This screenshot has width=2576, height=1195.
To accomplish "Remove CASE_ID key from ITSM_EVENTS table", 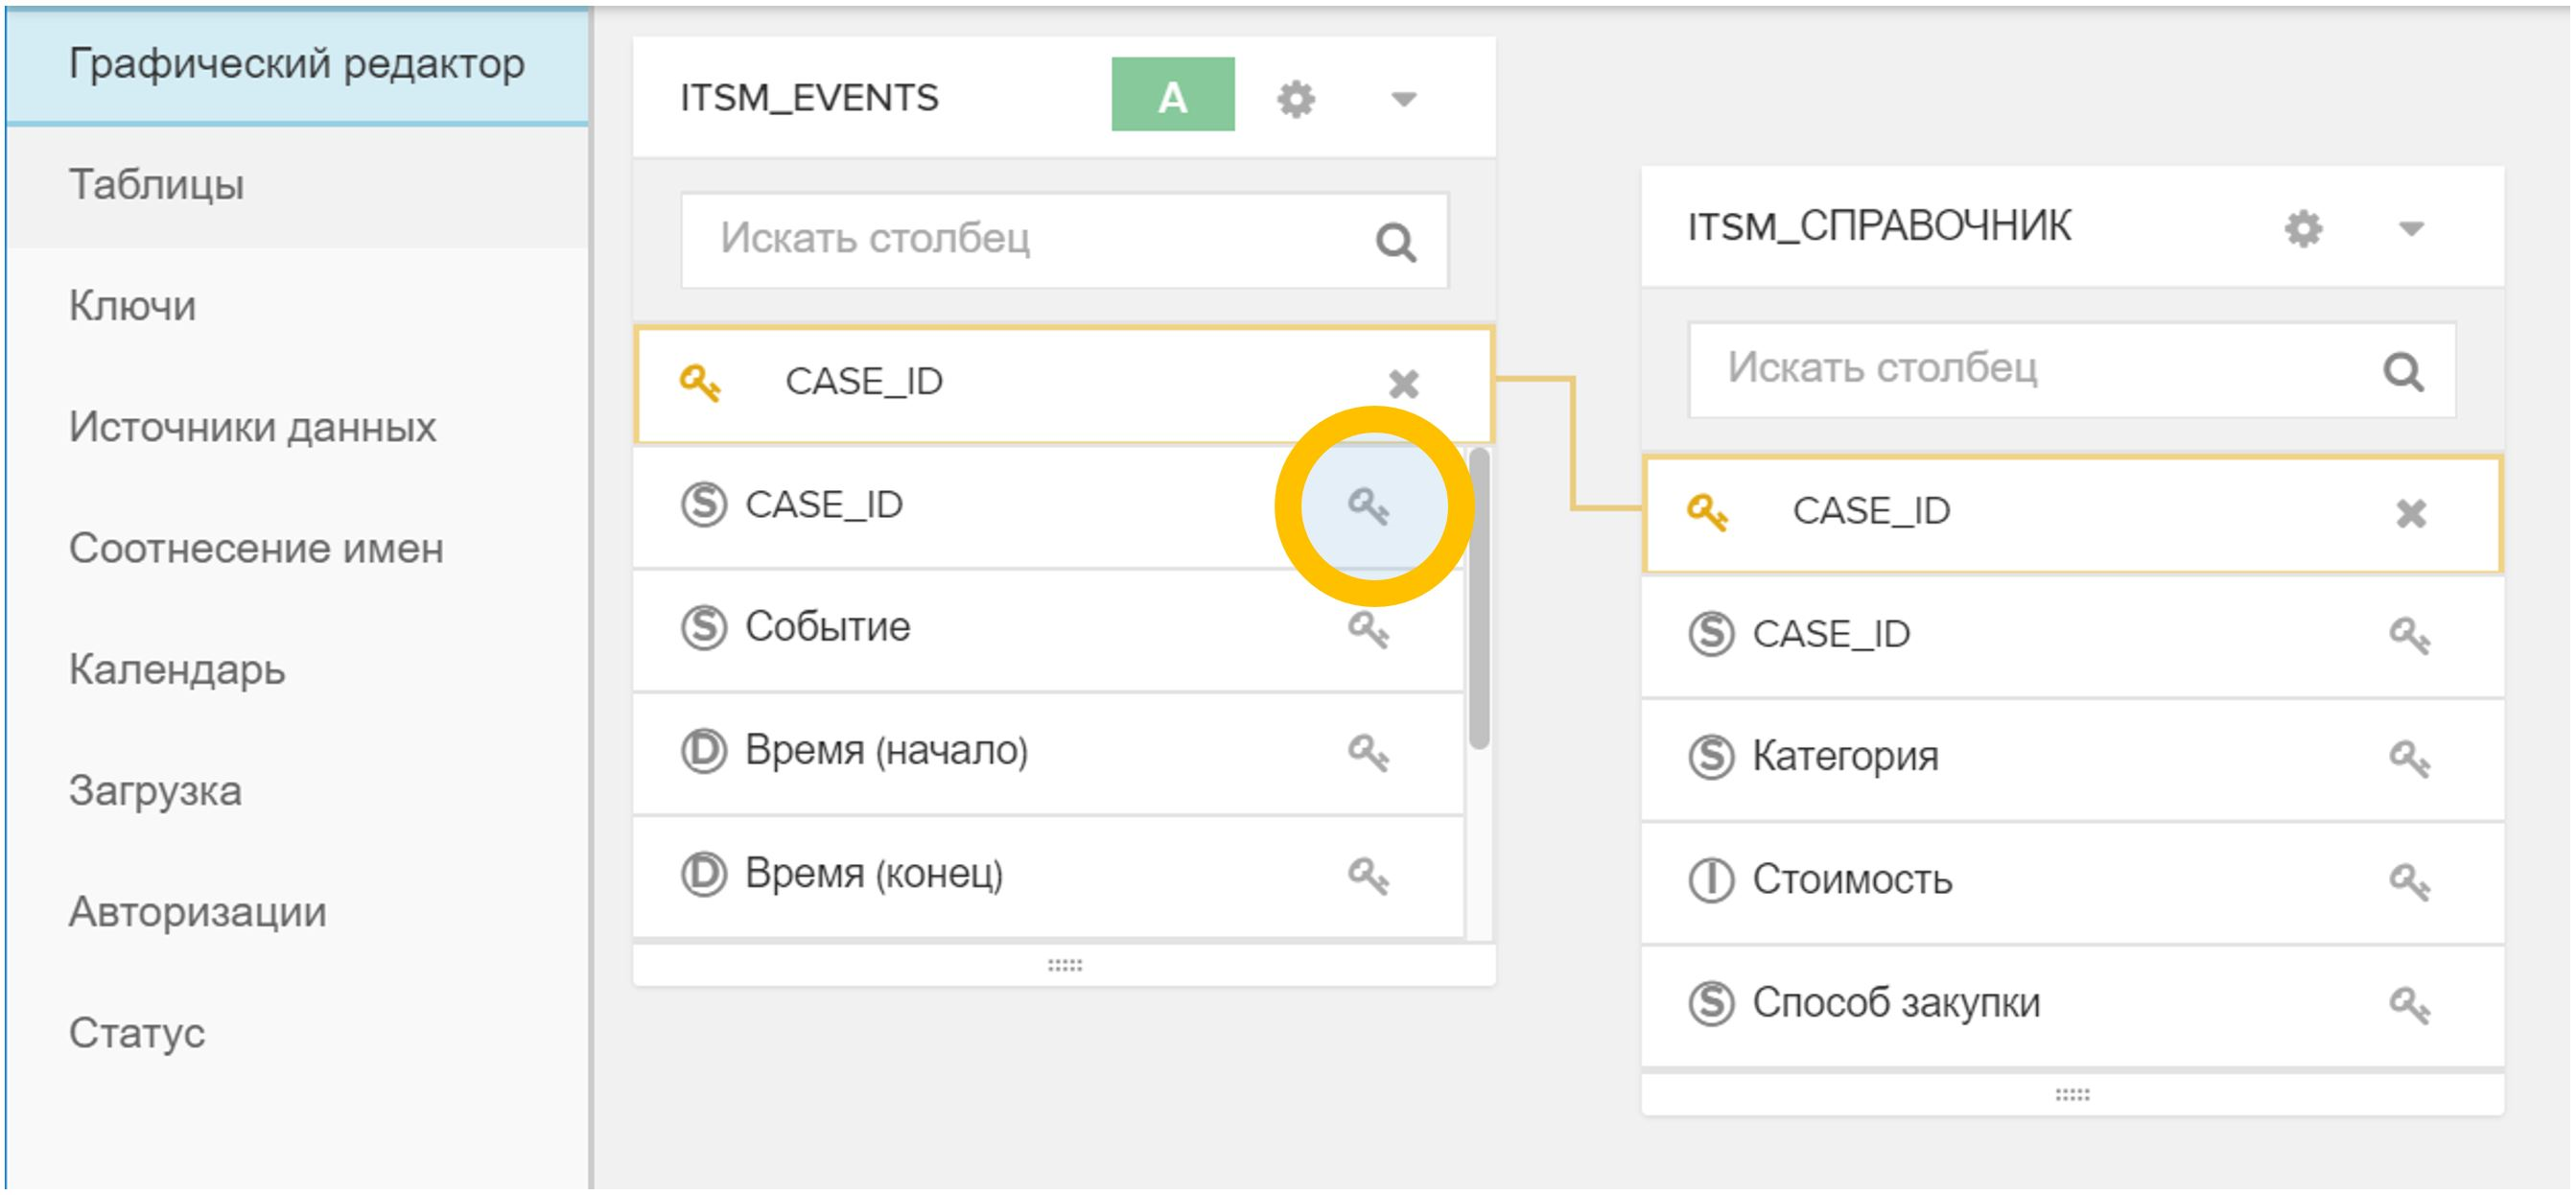I will [x=1403, y=384].
